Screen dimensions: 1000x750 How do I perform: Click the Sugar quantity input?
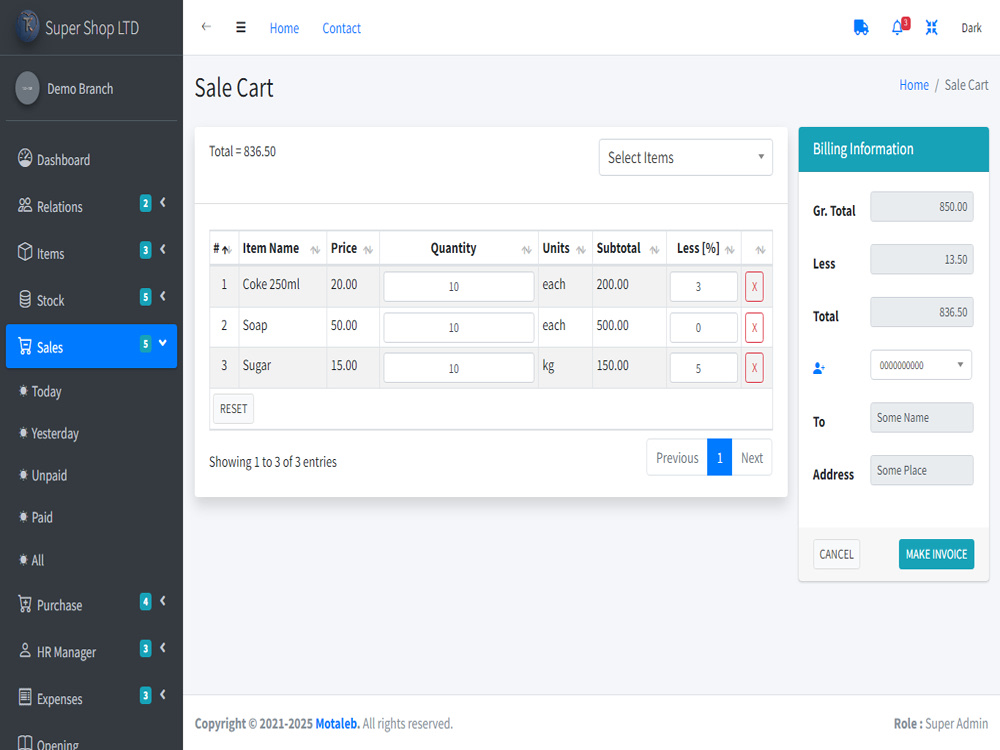459,368
